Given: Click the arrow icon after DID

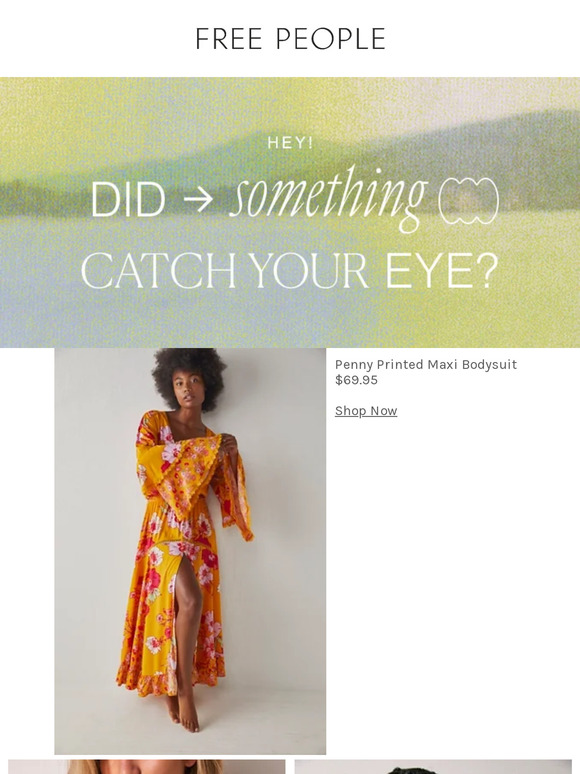Looking at the screenshot, I should point(198,199).
